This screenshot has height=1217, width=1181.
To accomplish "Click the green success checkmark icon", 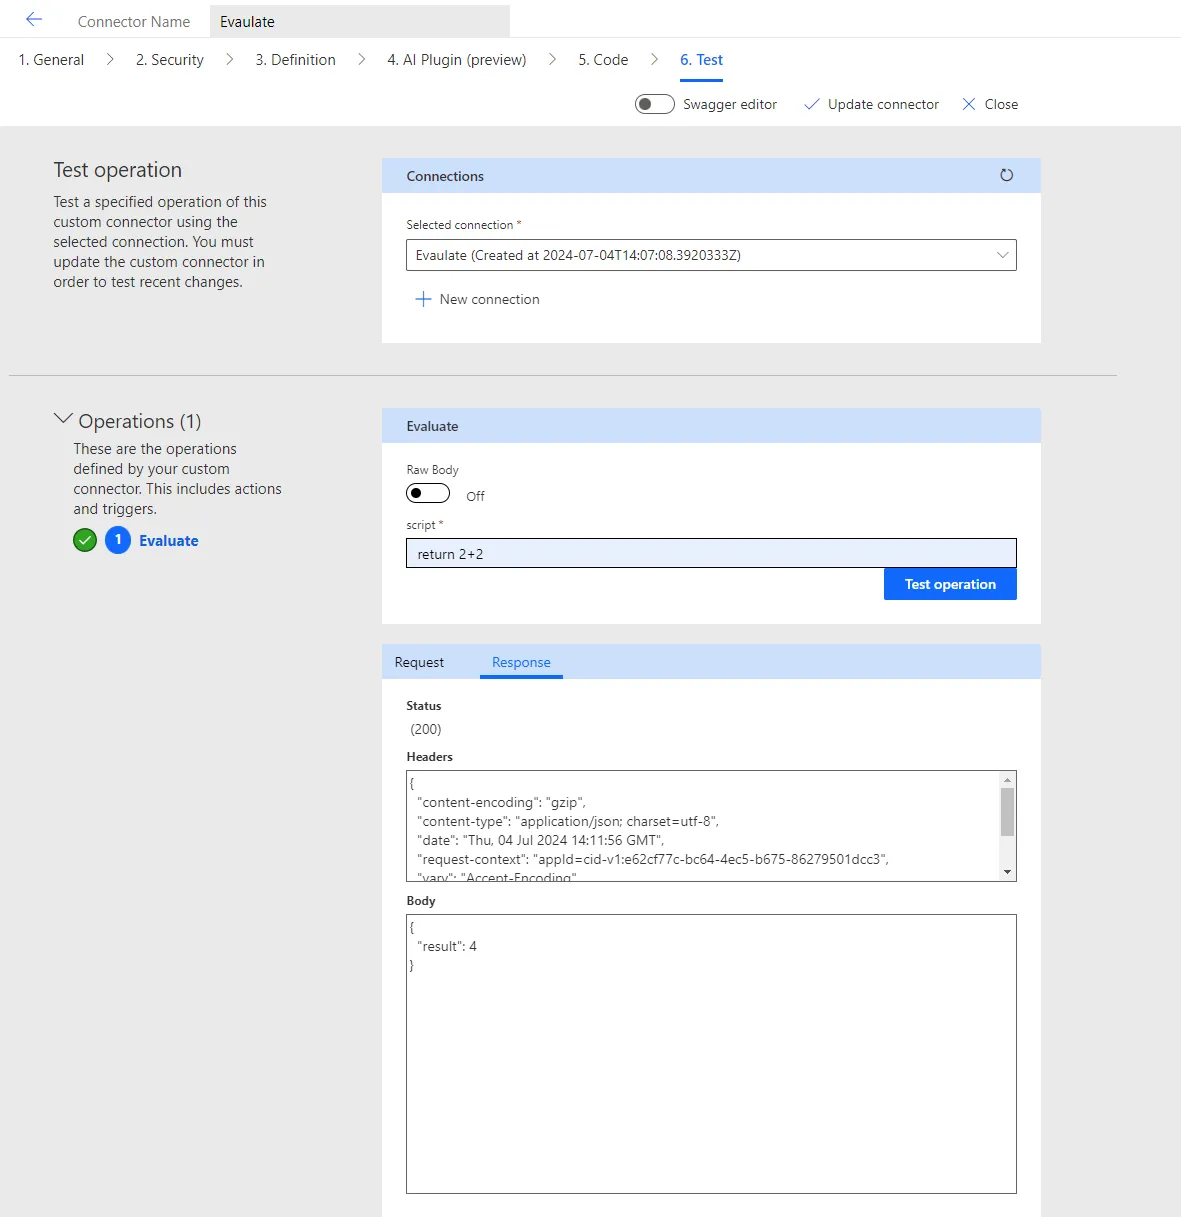I will tap(85, 541).
